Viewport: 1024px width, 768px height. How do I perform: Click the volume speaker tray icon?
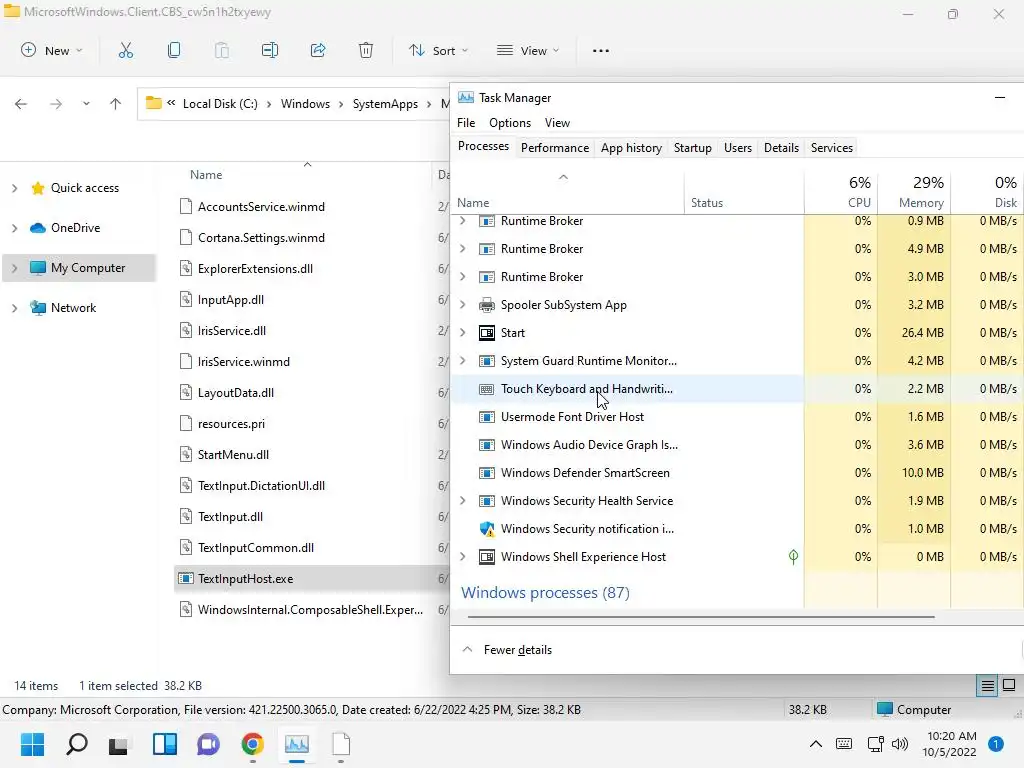tap(900, 744)
